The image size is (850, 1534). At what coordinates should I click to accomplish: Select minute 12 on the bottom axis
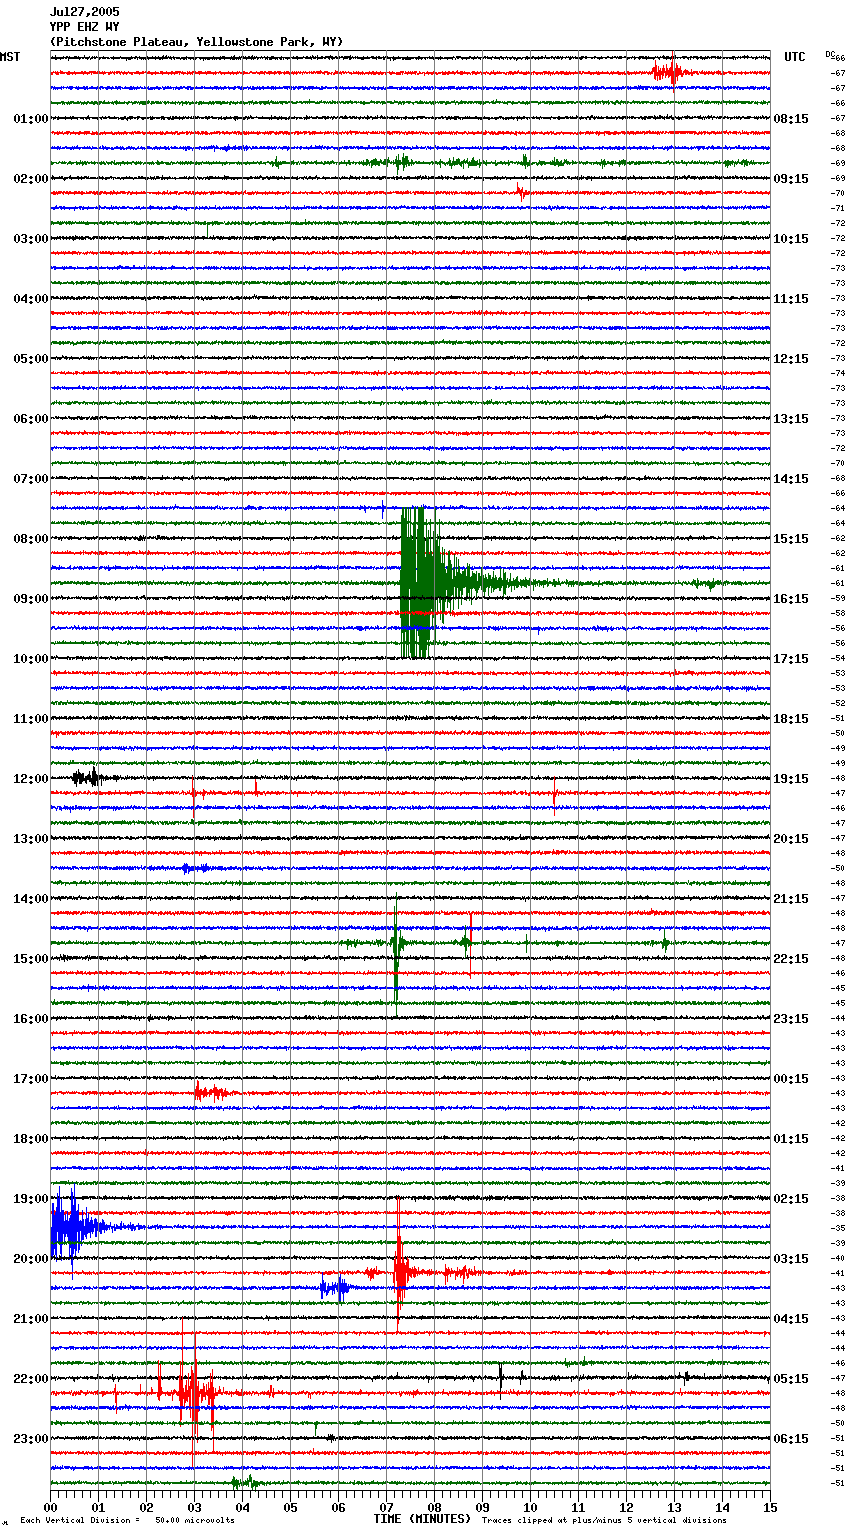(x=626, y=1507)
